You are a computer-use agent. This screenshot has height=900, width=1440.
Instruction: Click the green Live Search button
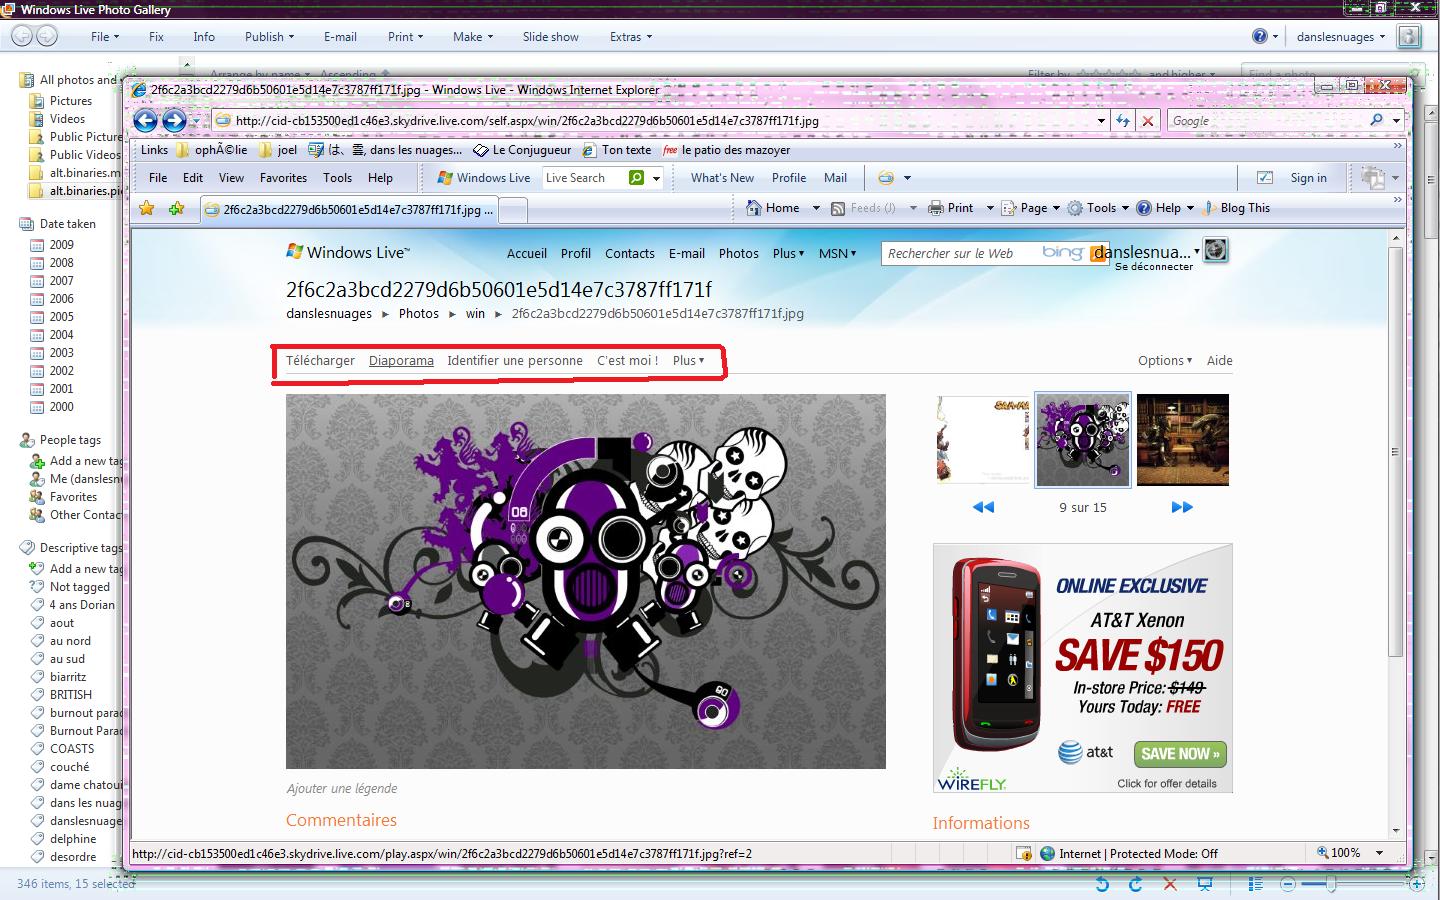[x=636, y=178]
